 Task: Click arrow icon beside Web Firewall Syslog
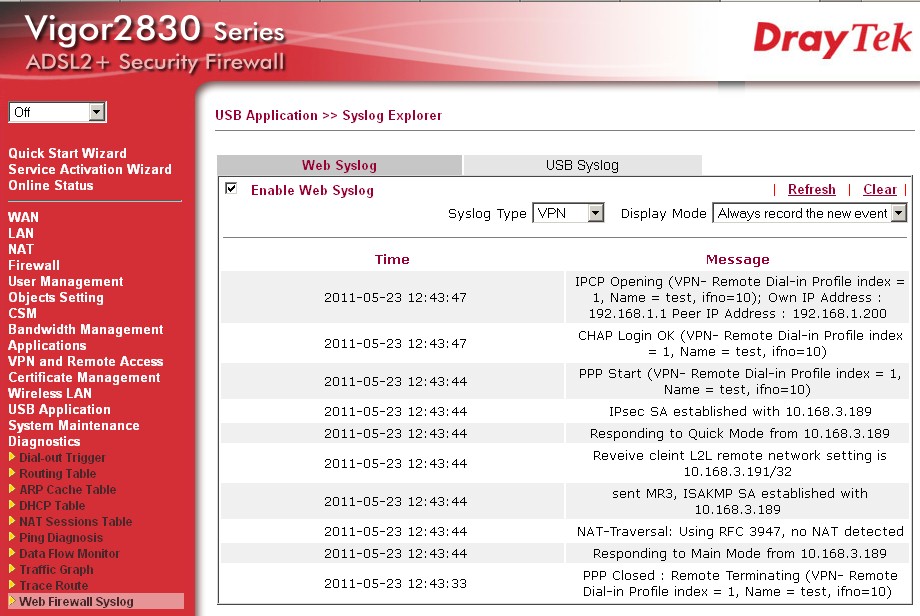pyautogui.click(x=12, y=601)
